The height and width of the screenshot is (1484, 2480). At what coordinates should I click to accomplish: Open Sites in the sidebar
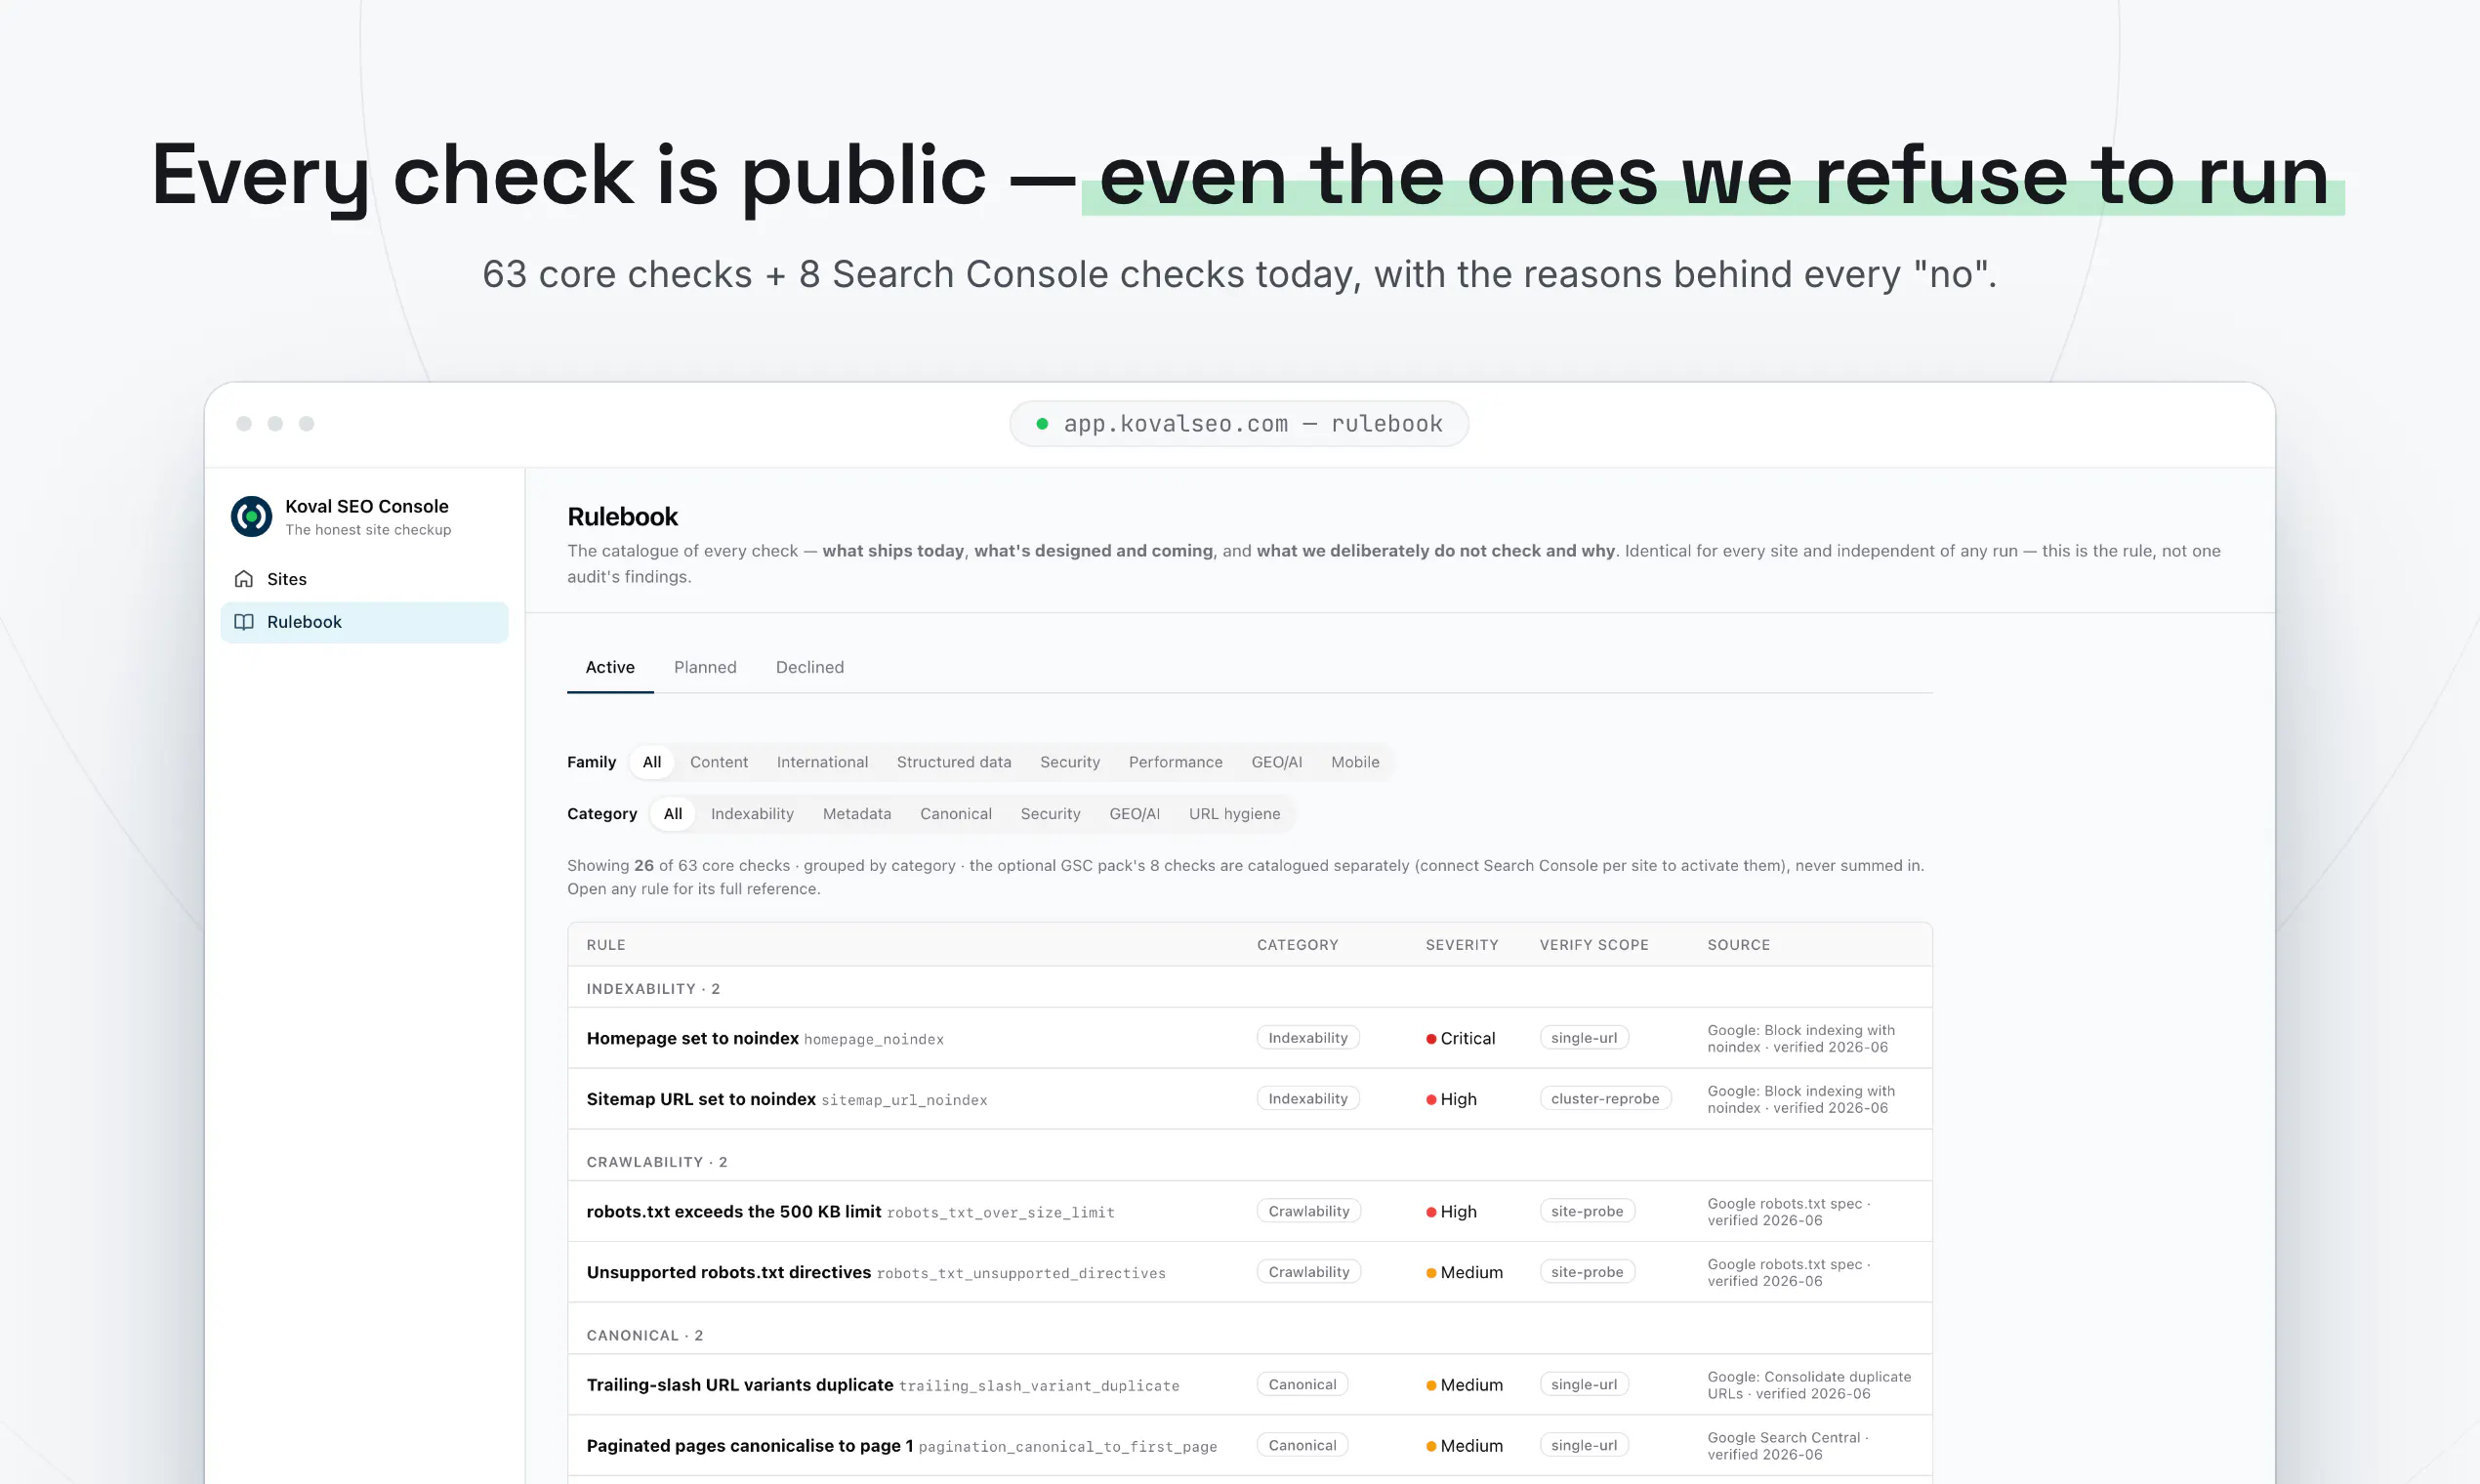point(364,579)
